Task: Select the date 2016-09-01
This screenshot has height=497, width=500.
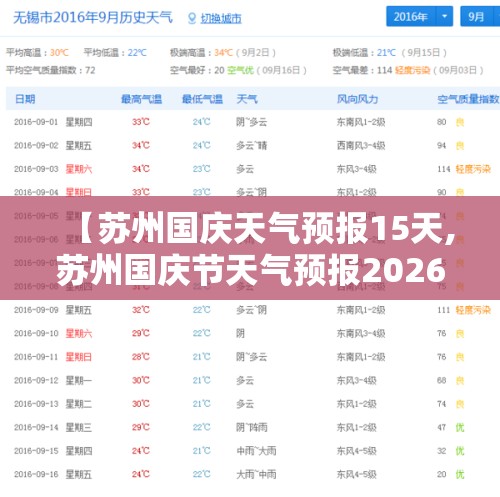Action: tap(36, 122)
